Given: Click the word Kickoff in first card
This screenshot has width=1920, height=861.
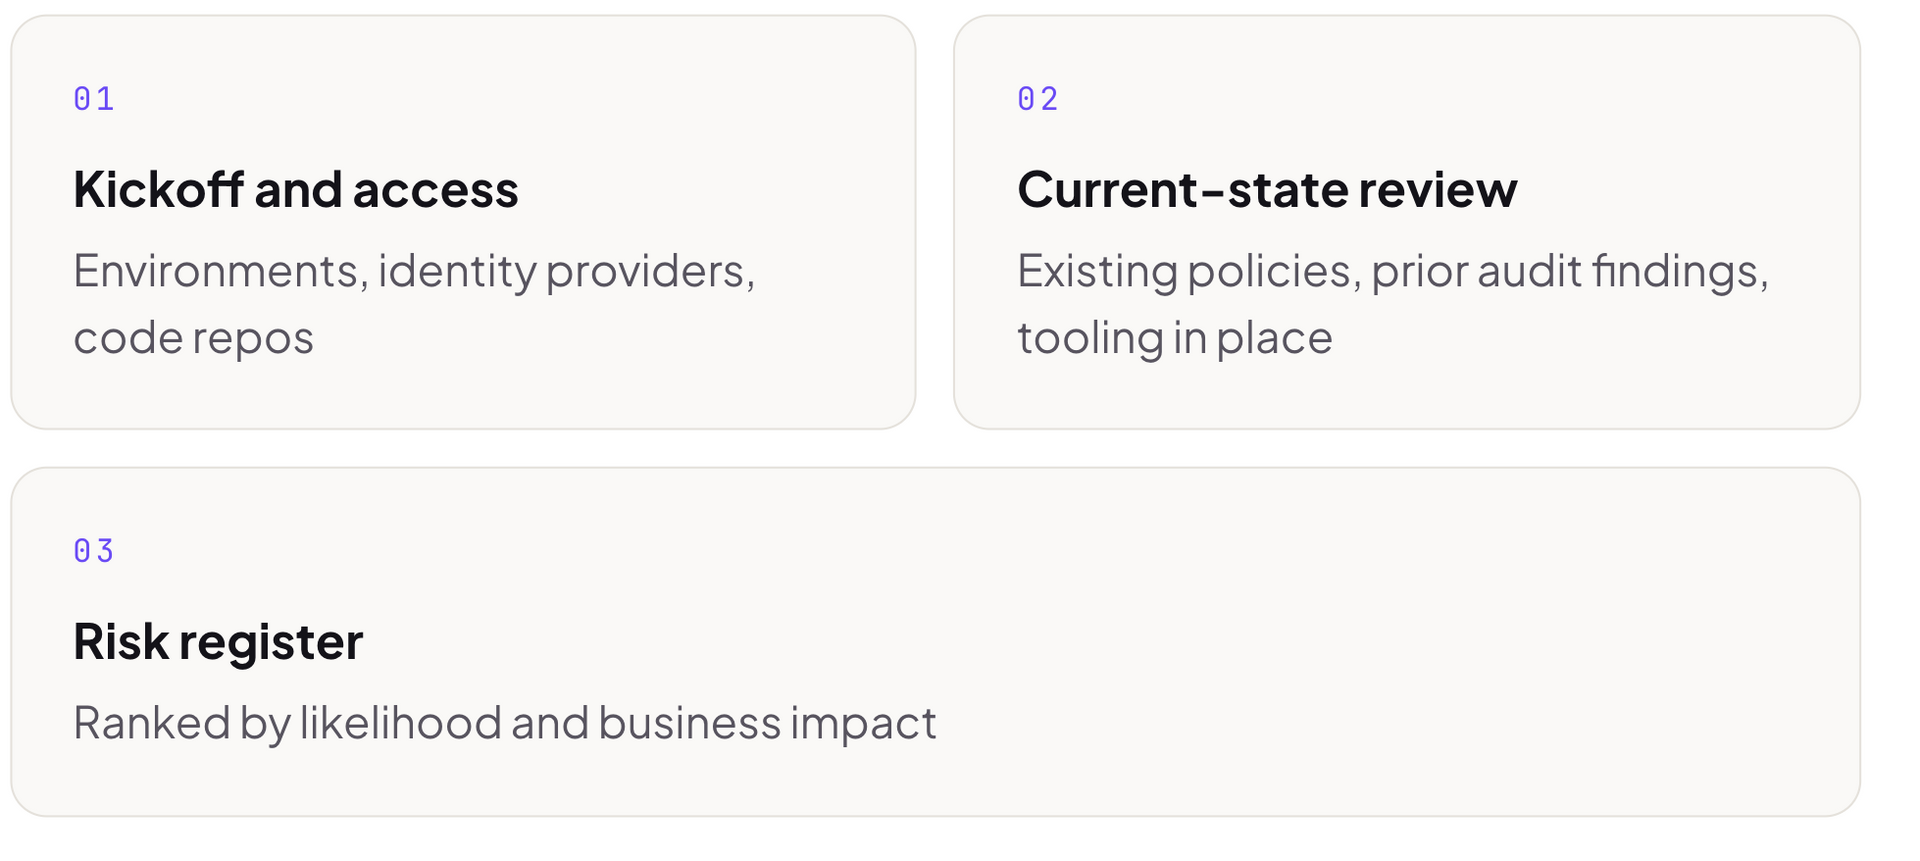Looking at the screenshot, I should click(158, 189).
